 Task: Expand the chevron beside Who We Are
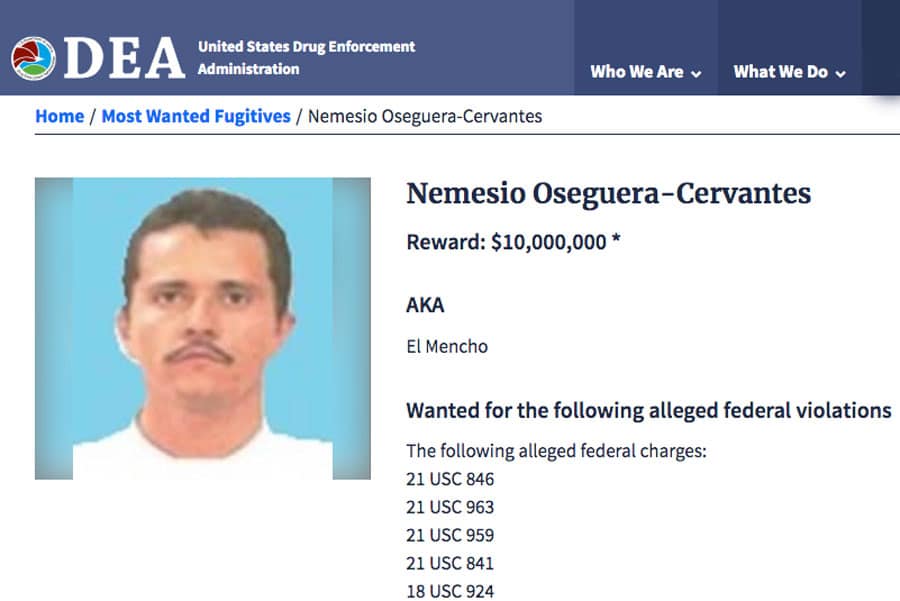click(x=696, y=74)
